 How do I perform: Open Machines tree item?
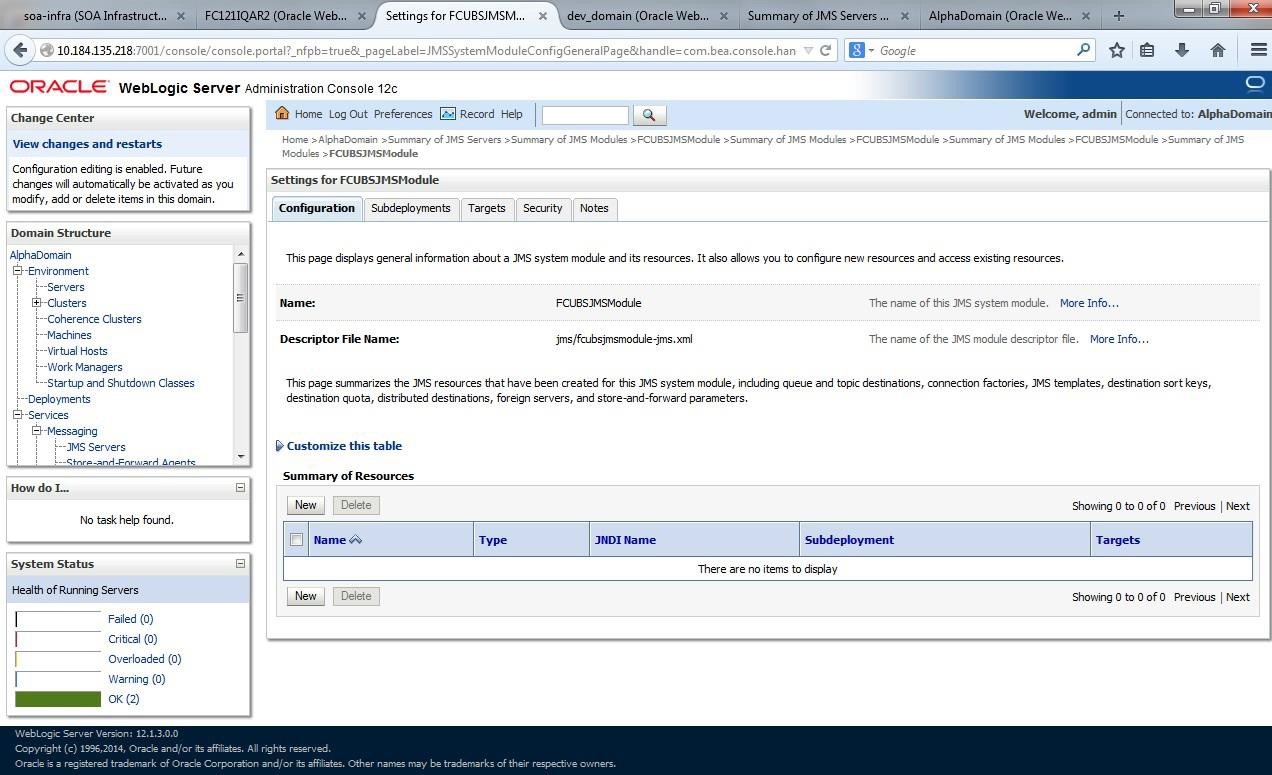pos(69,335)
